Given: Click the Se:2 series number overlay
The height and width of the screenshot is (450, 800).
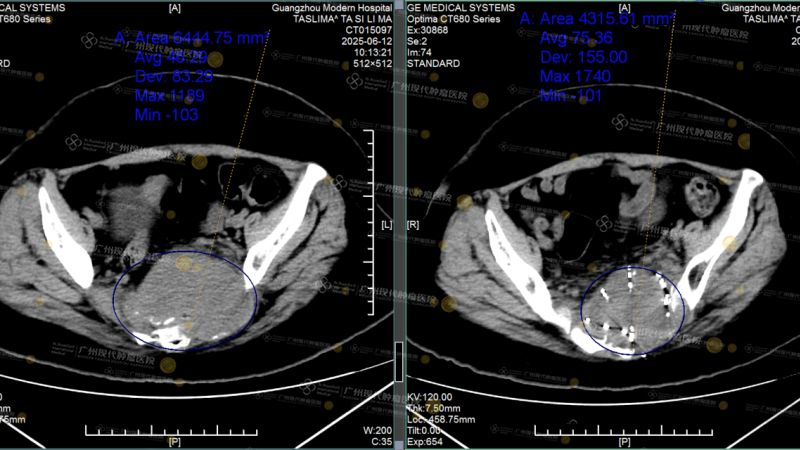Looking at the screenshot, I should pos(417,41).
